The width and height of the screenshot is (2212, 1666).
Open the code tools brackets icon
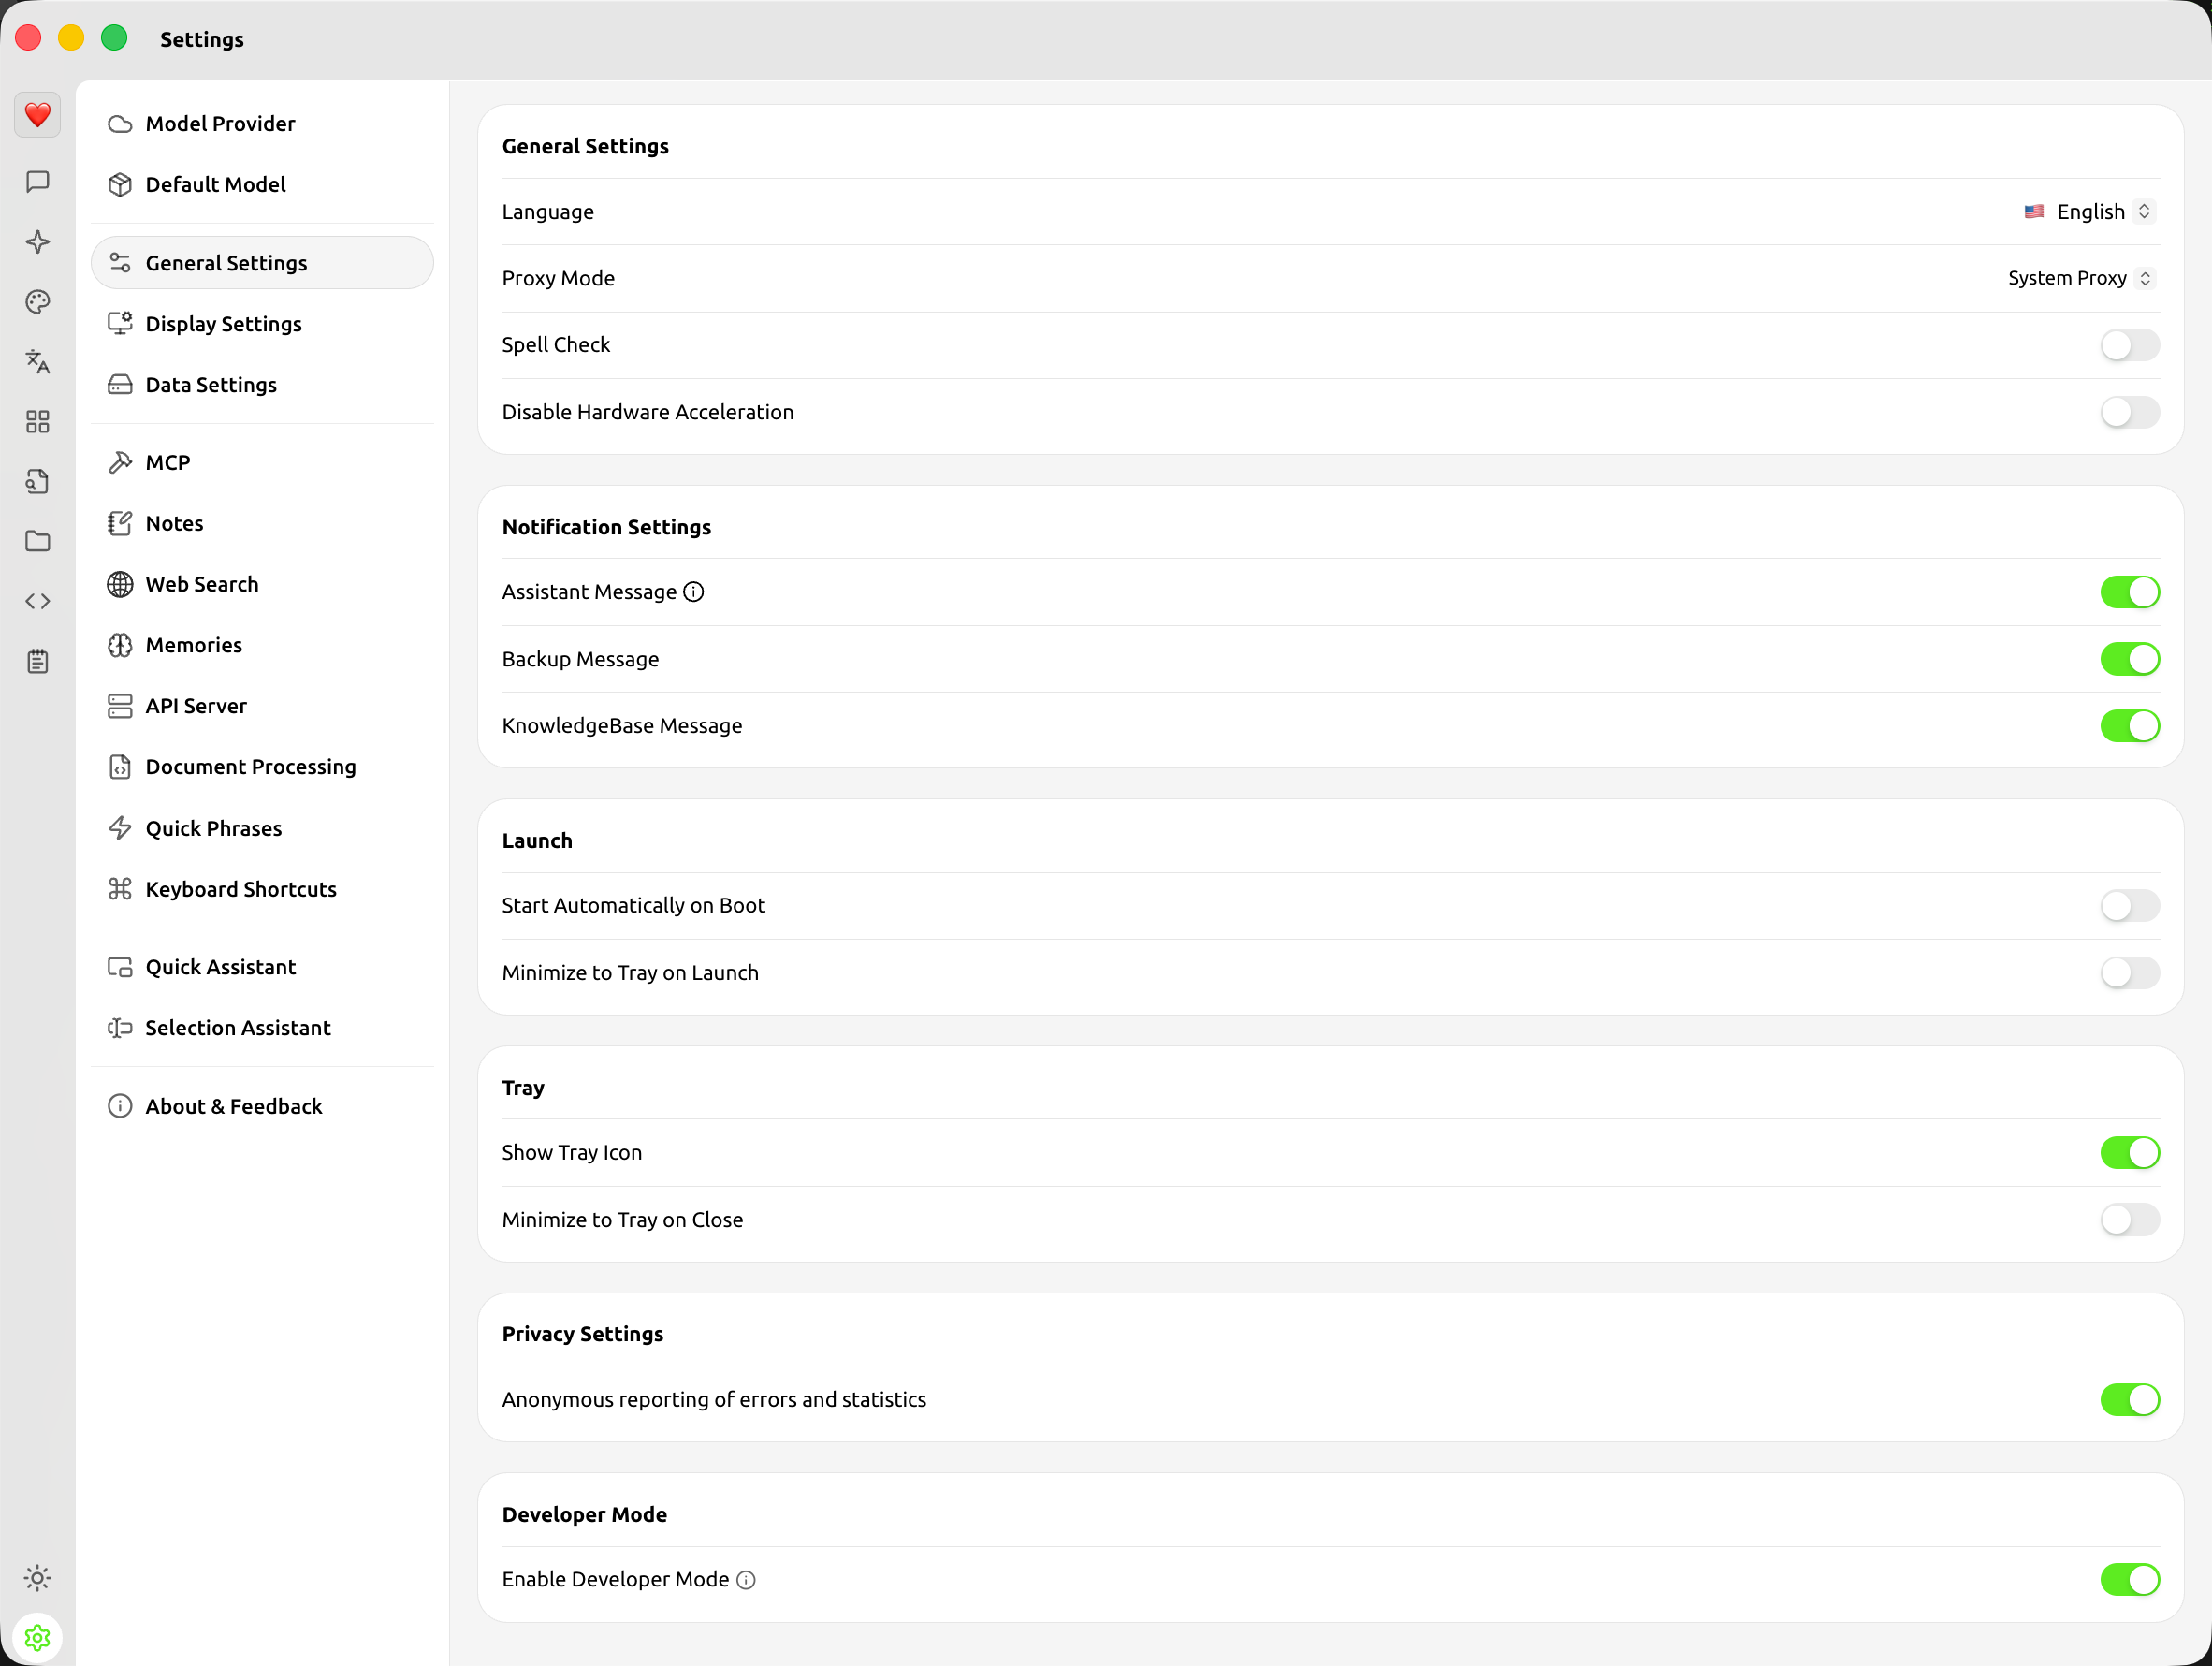pyautogui.click(x=38, y=601)
